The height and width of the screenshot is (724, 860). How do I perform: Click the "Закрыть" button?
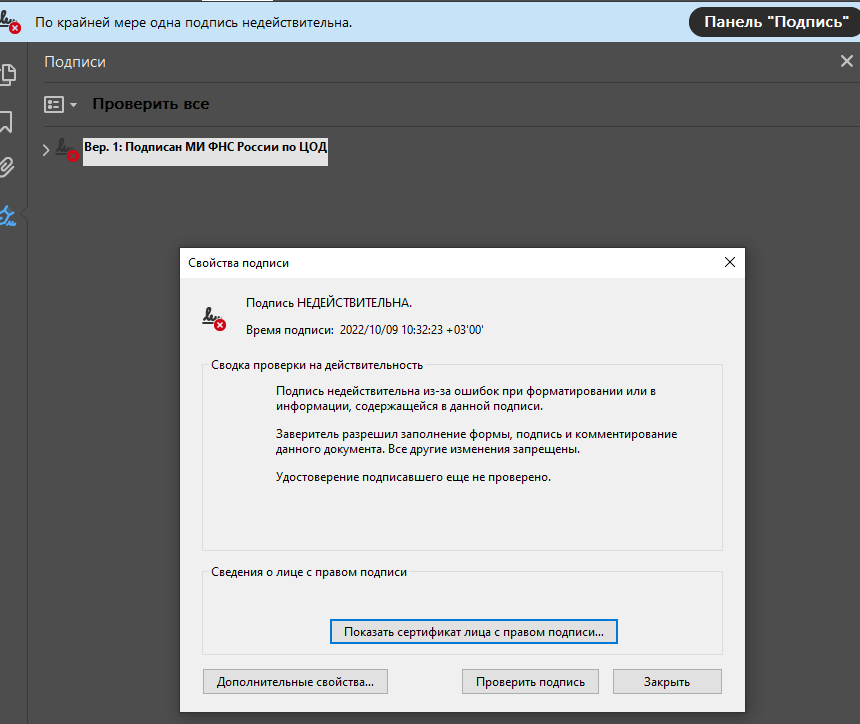[667, 682]
